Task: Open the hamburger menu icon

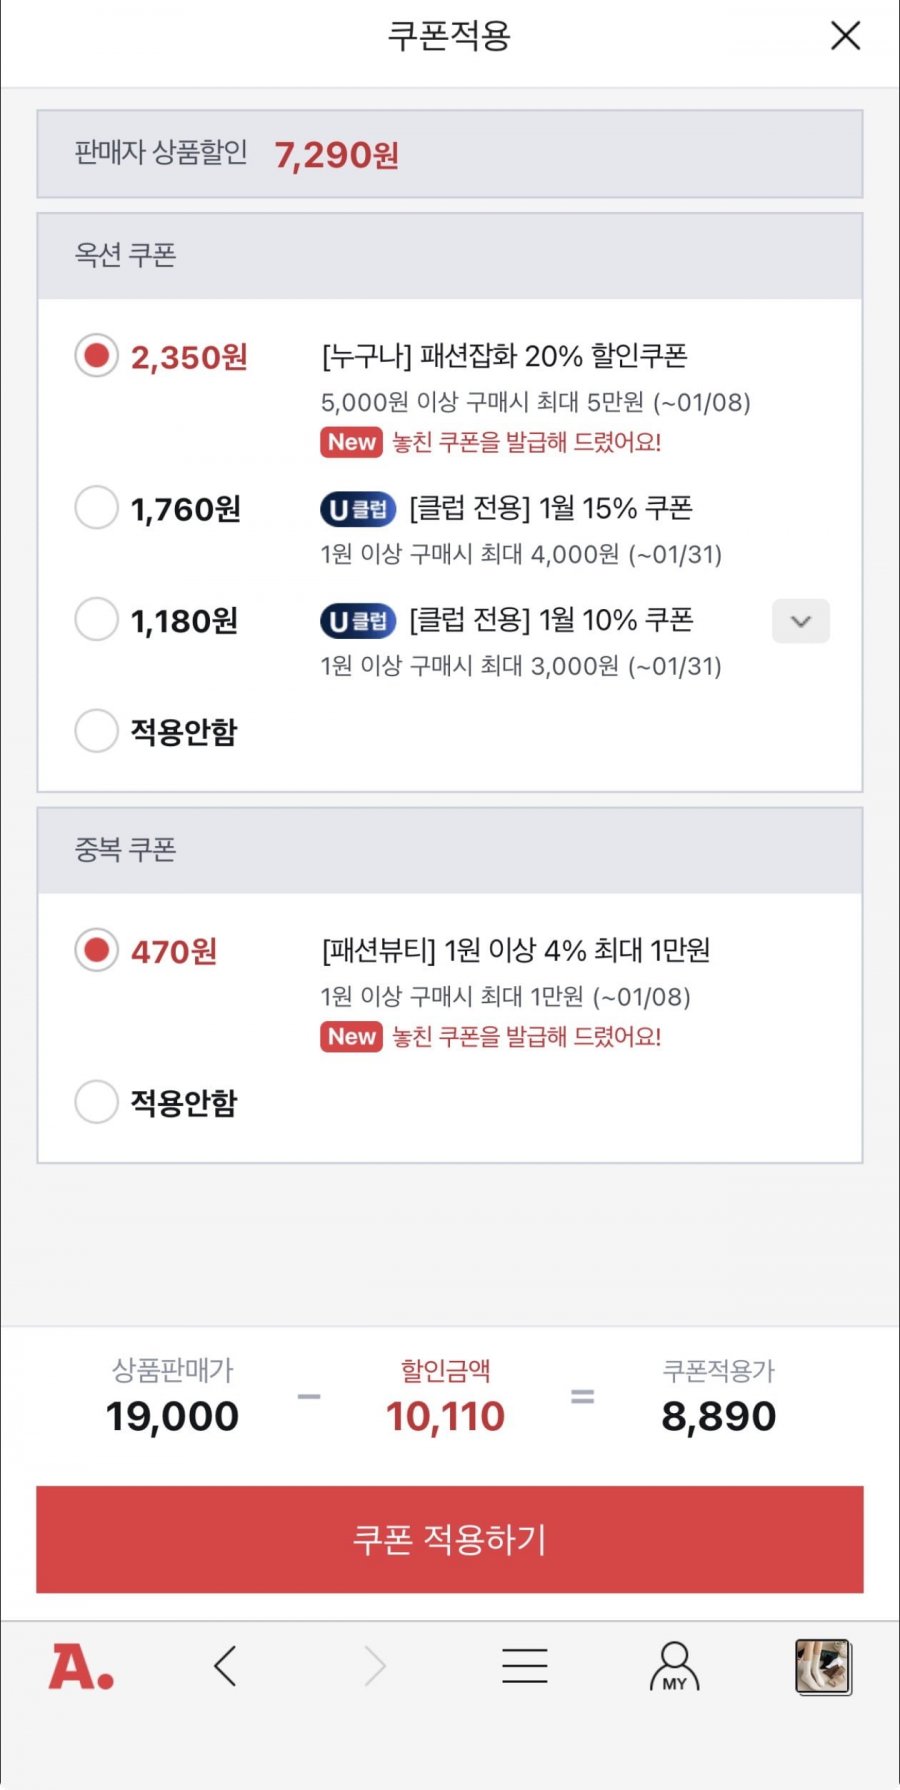Action: (524, 1666)
